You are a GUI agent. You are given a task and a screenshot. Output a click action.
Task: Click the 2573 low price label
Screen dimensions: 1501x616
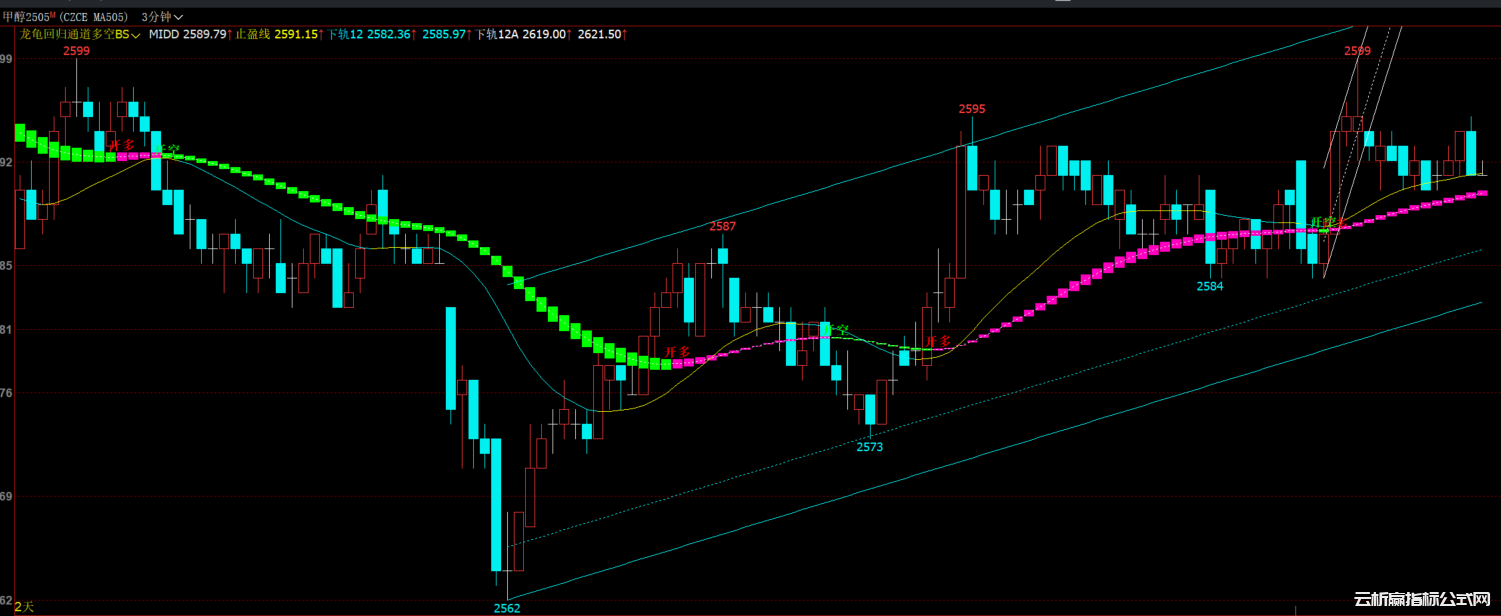pos(870,447)
